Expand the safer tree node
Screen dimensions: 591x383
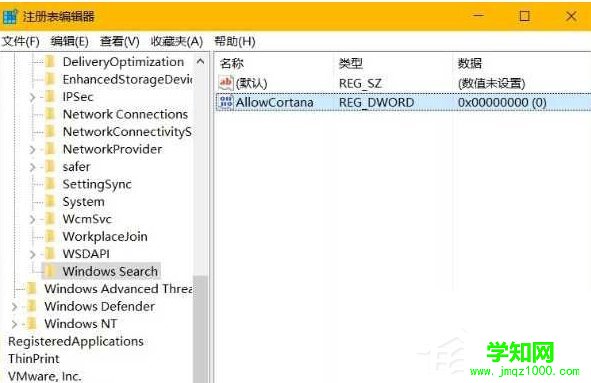pyautogui.click(x=32, y=167)
